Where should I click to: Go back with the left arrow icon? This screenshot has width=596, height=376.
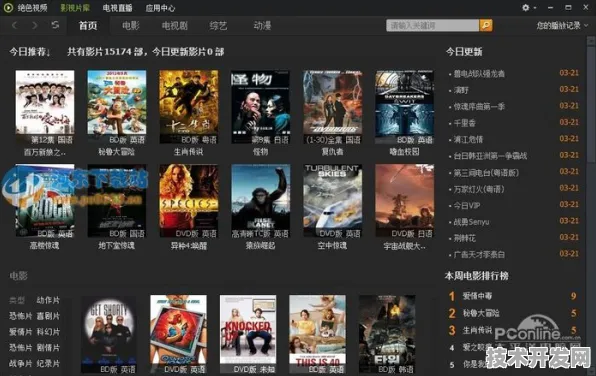(14, 25)
